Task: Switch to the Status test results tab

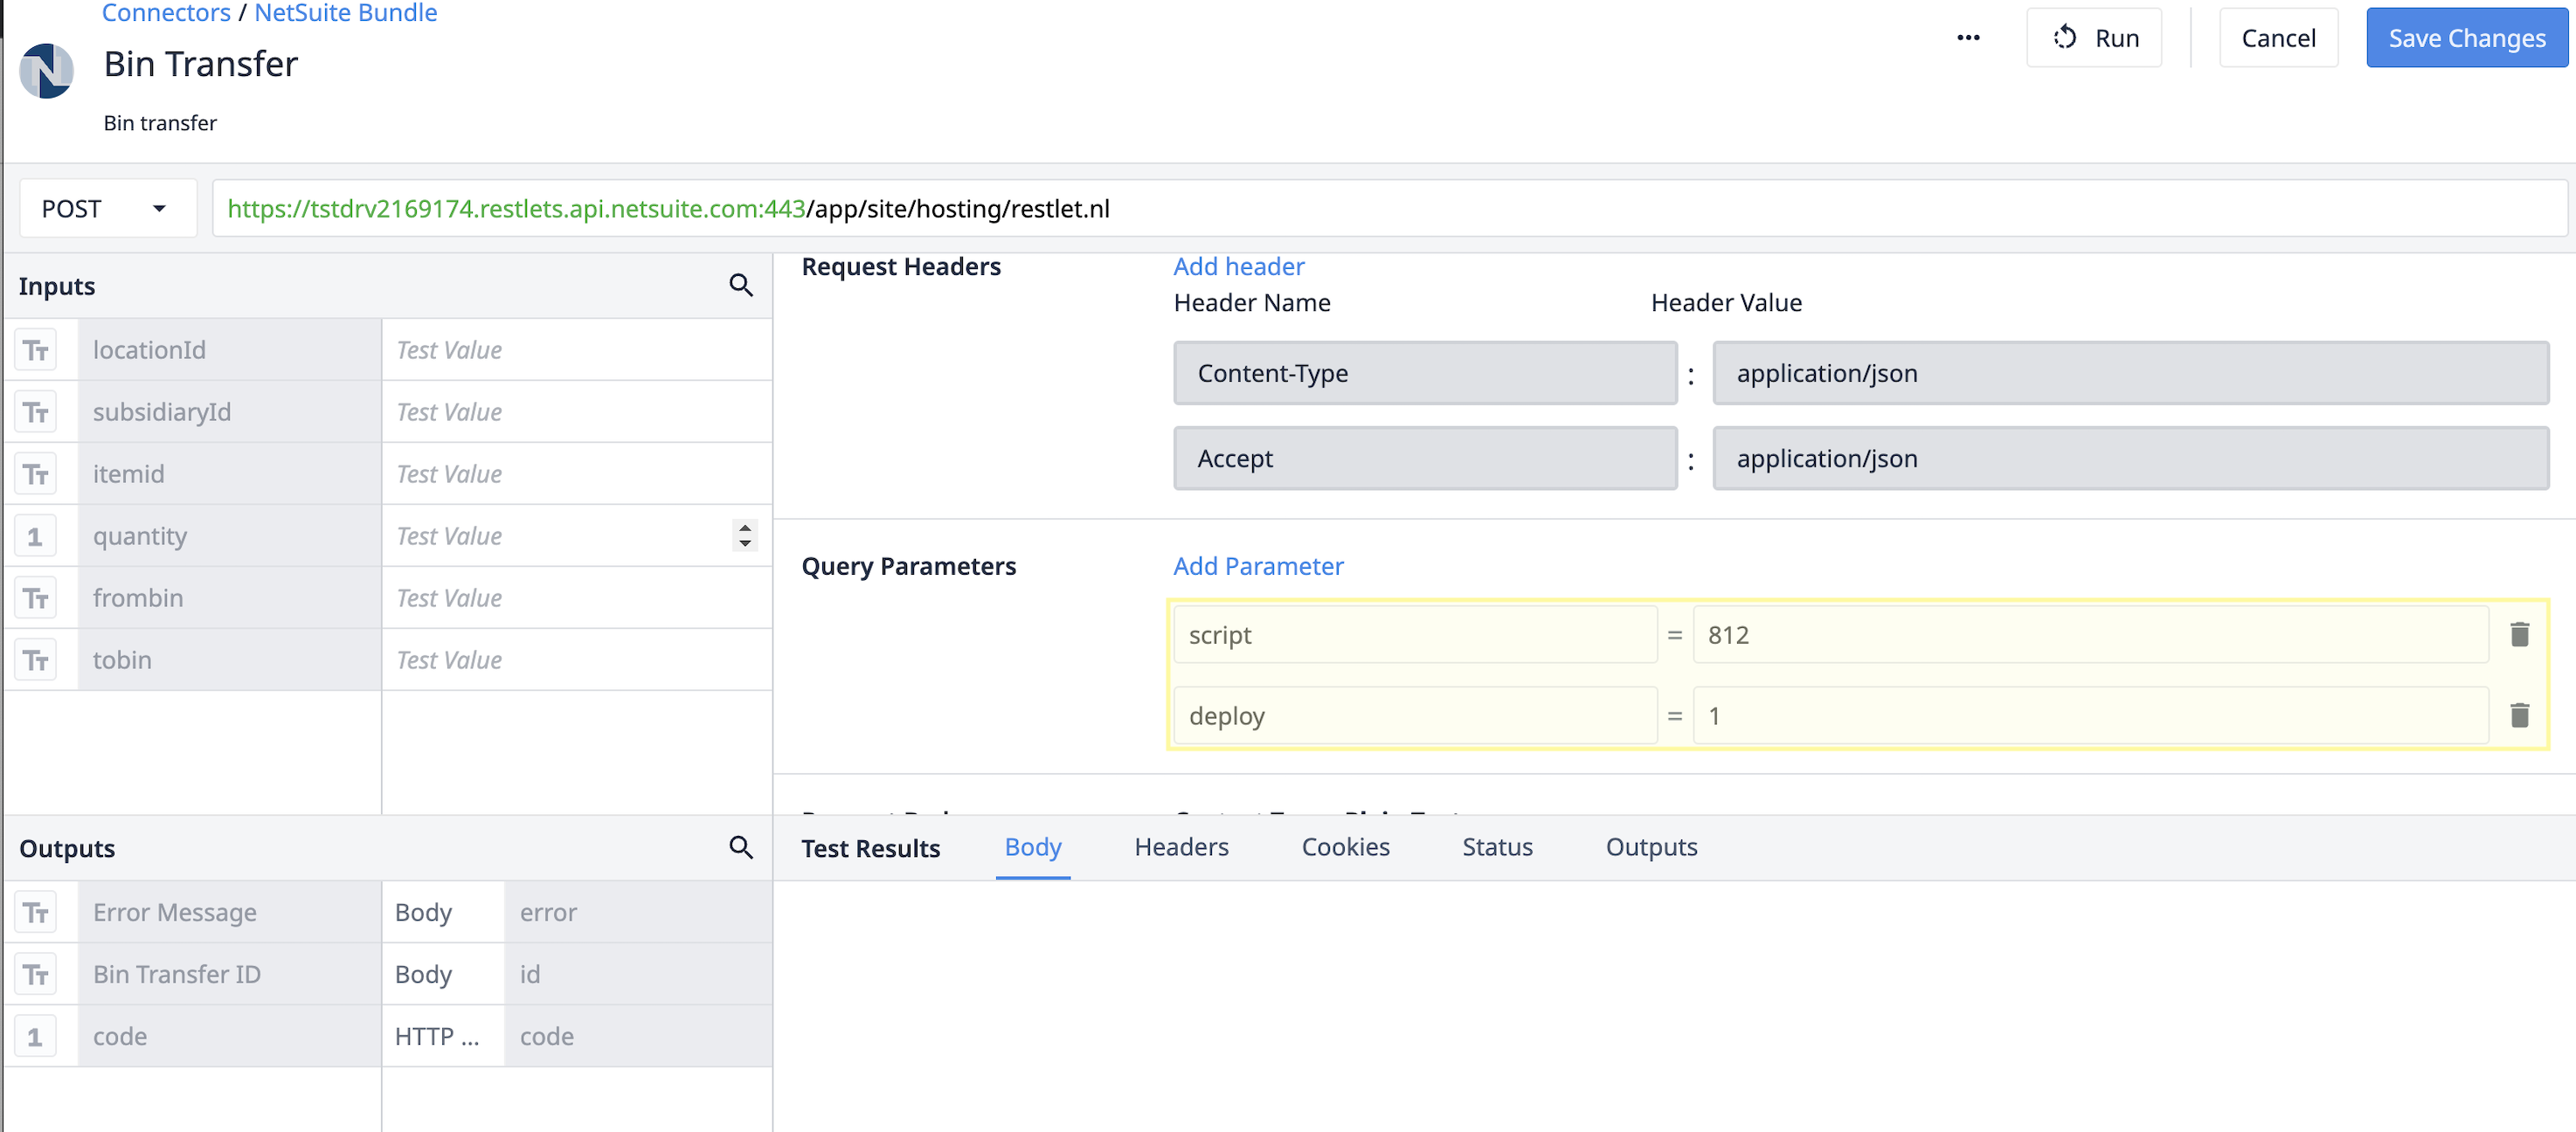Action: [1497, 848]
